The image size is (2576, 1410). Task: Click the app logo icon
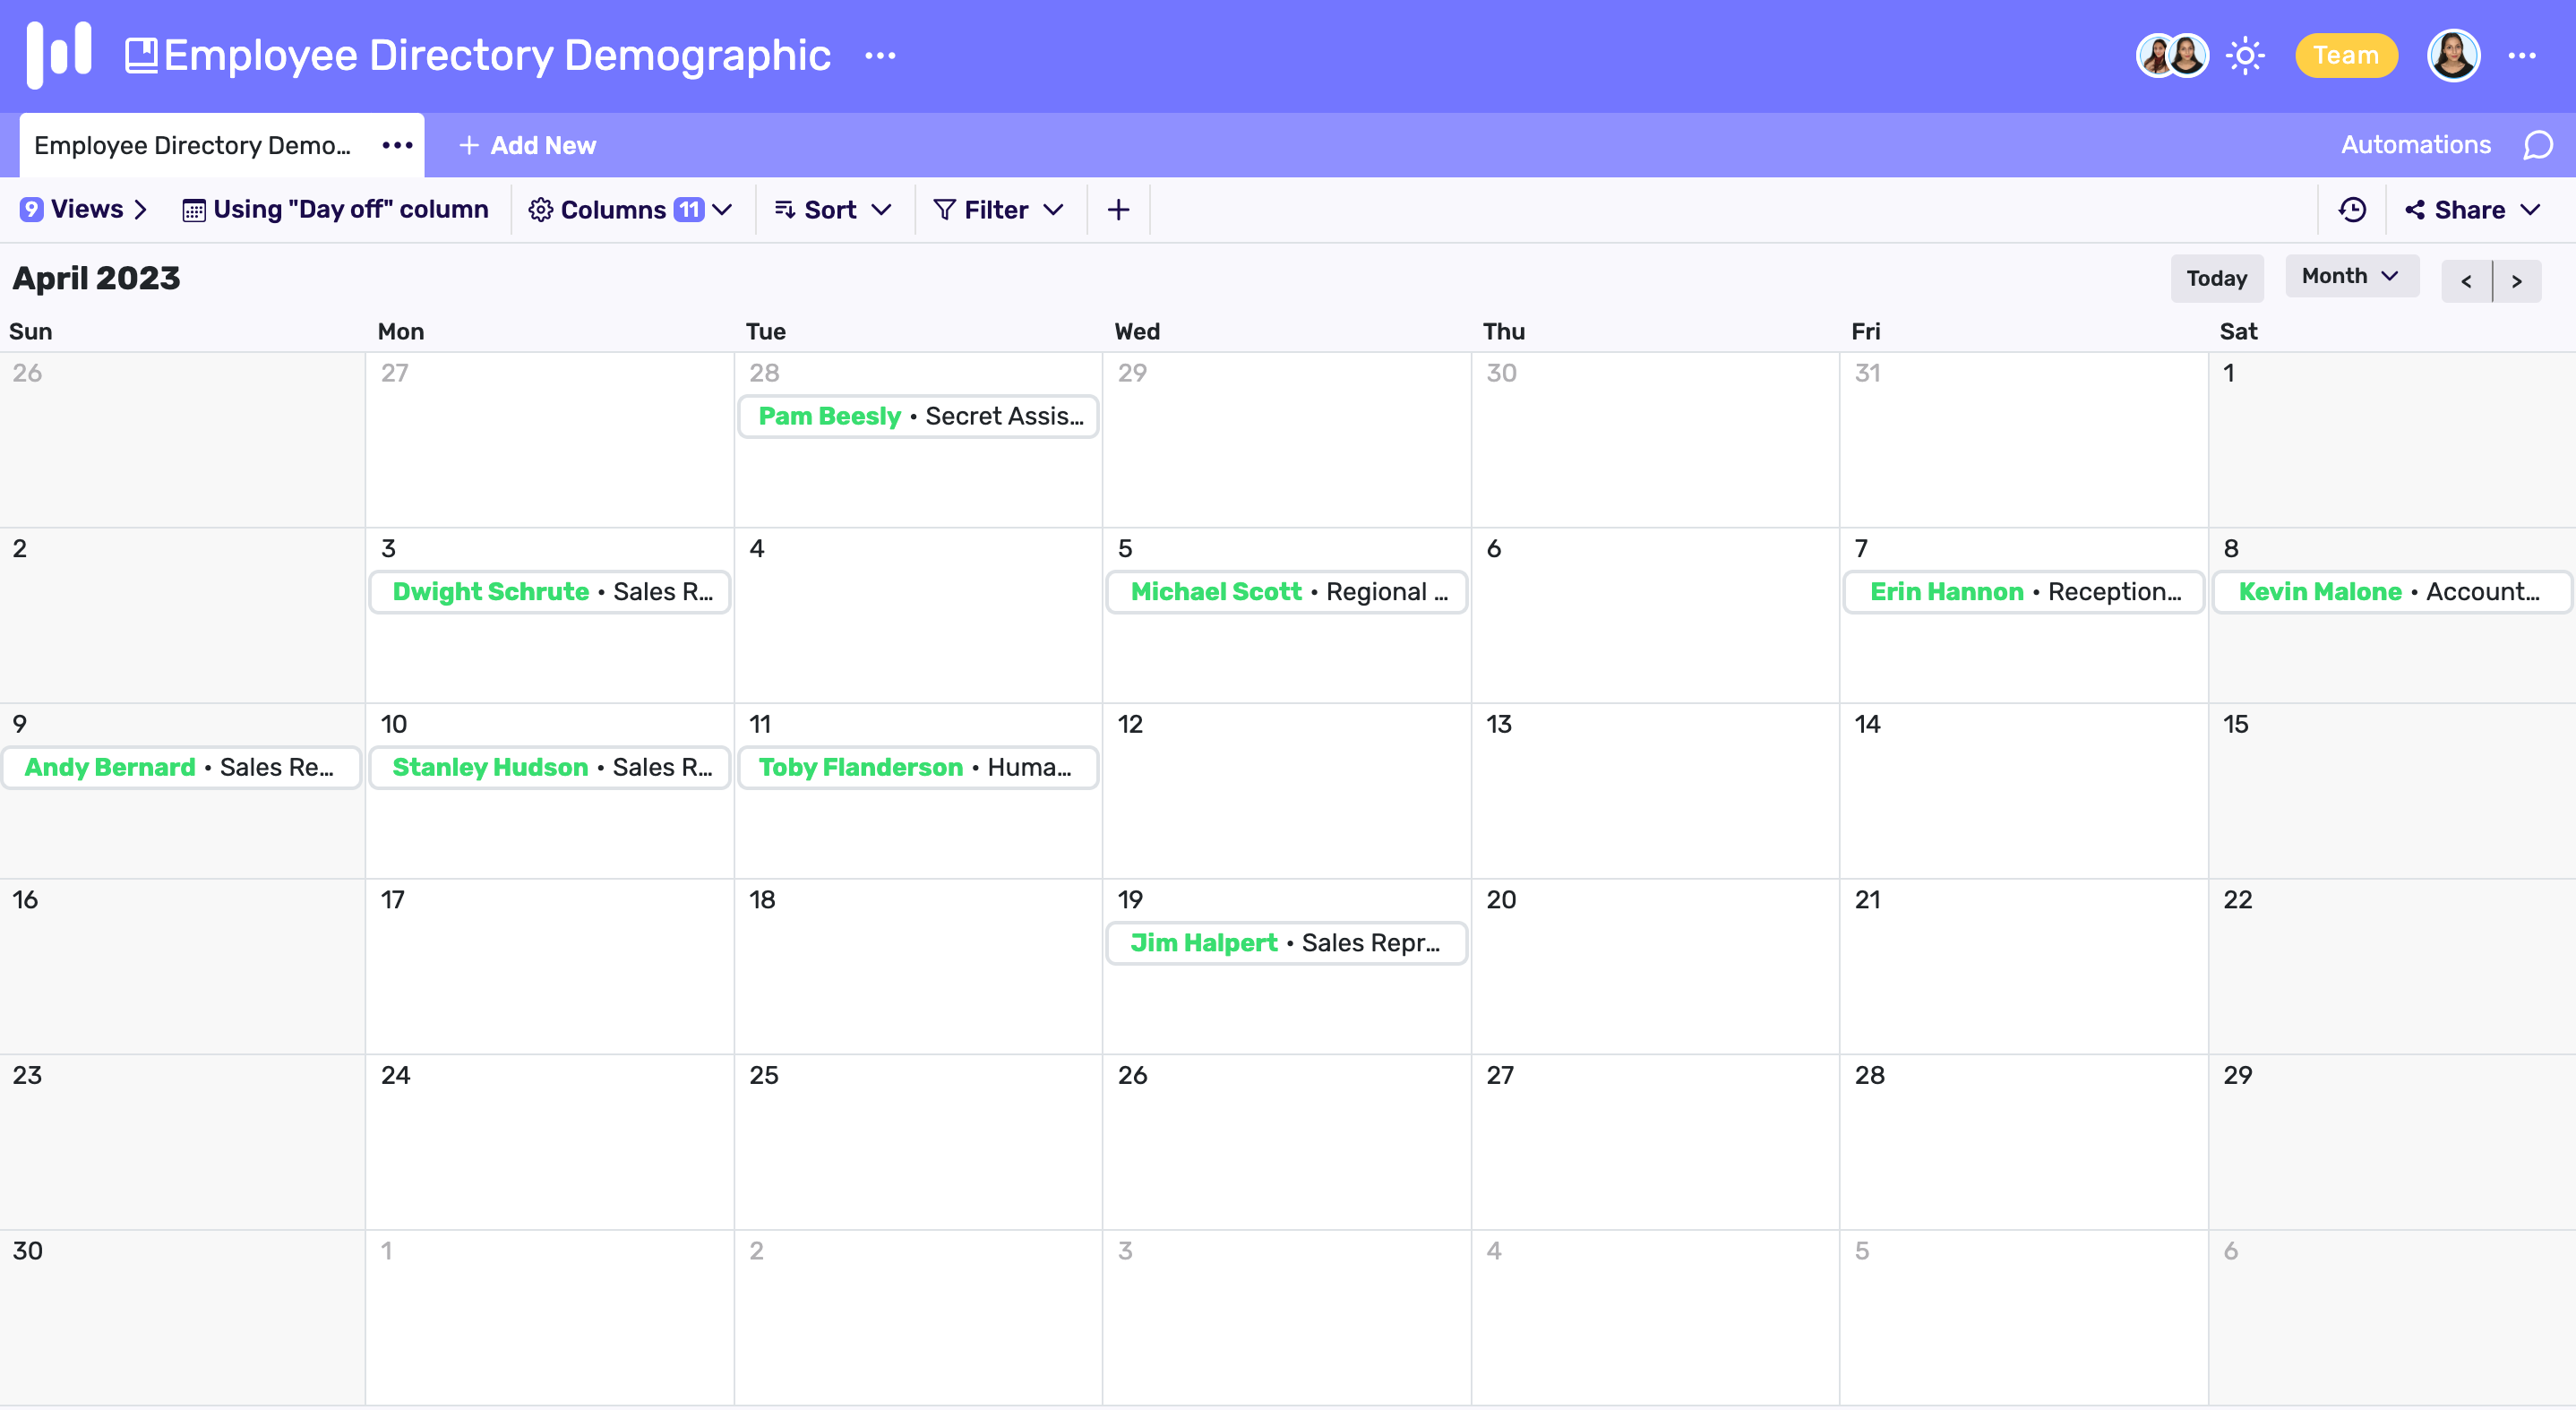[x=59, y=54]
